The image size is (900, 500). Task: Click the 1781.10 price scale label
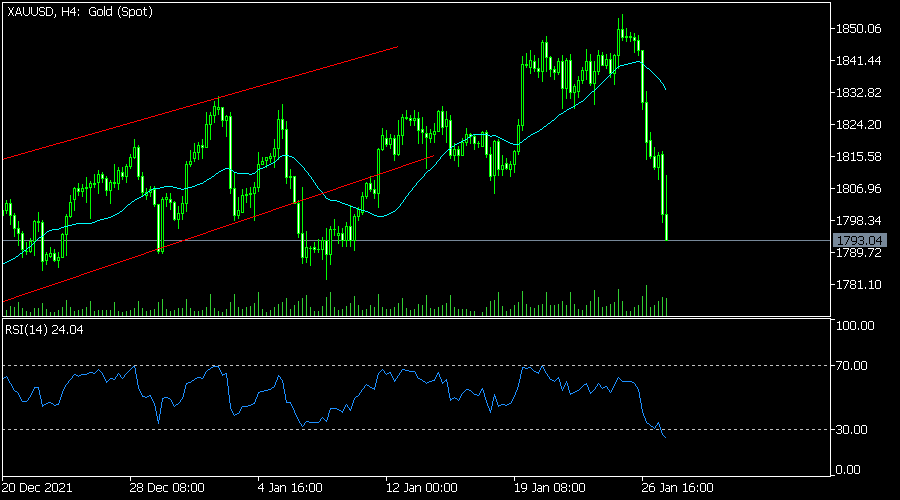point(858,285)
